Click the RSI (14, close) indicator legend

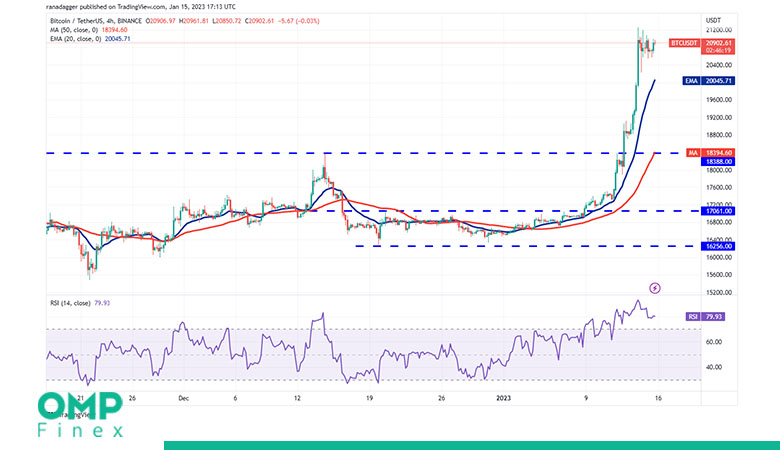pyautogui.click(x=70, y=303)
